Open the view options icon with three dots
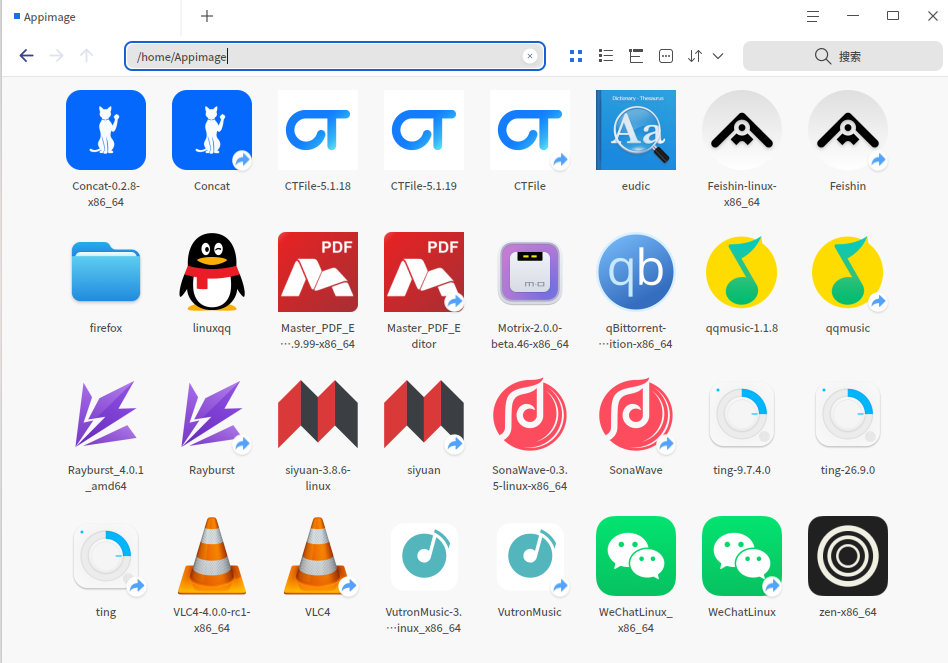948x663 pixels. [x=666, y=56]
